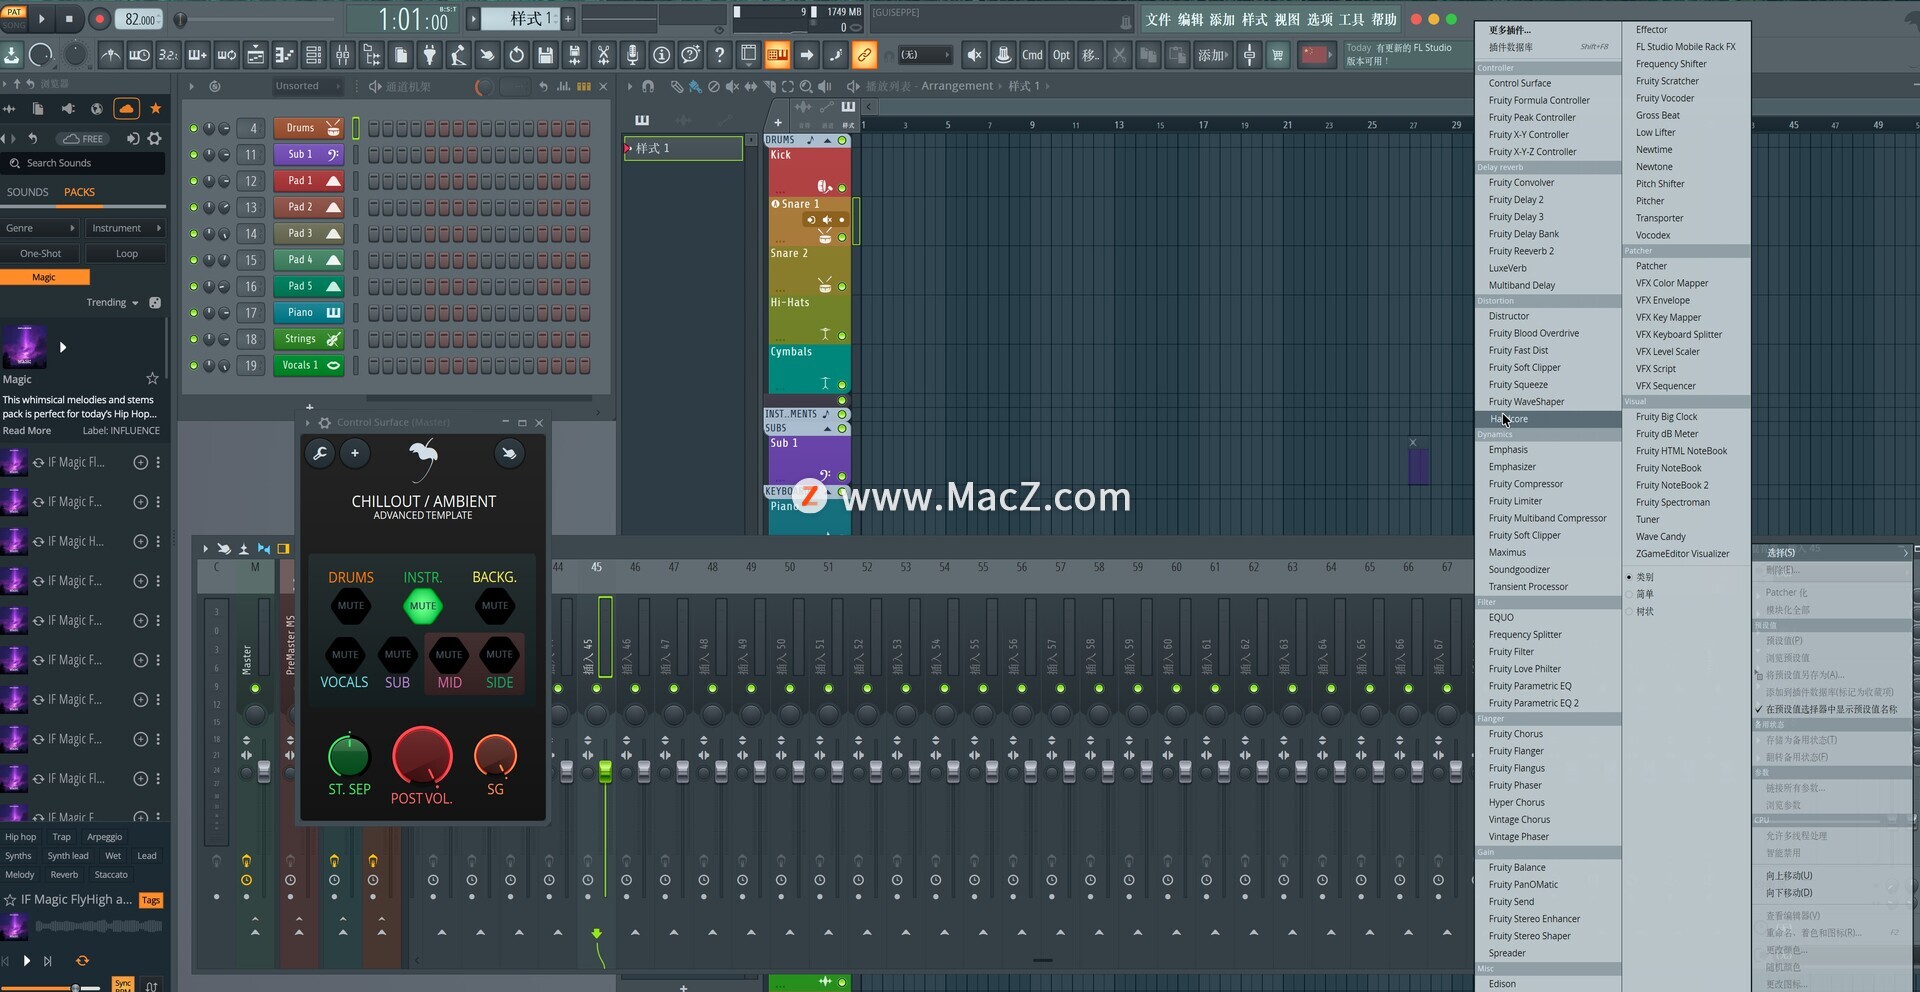Open the Unsorted channel filter dropdown
1920x992 pixels.
pos(308,86)
